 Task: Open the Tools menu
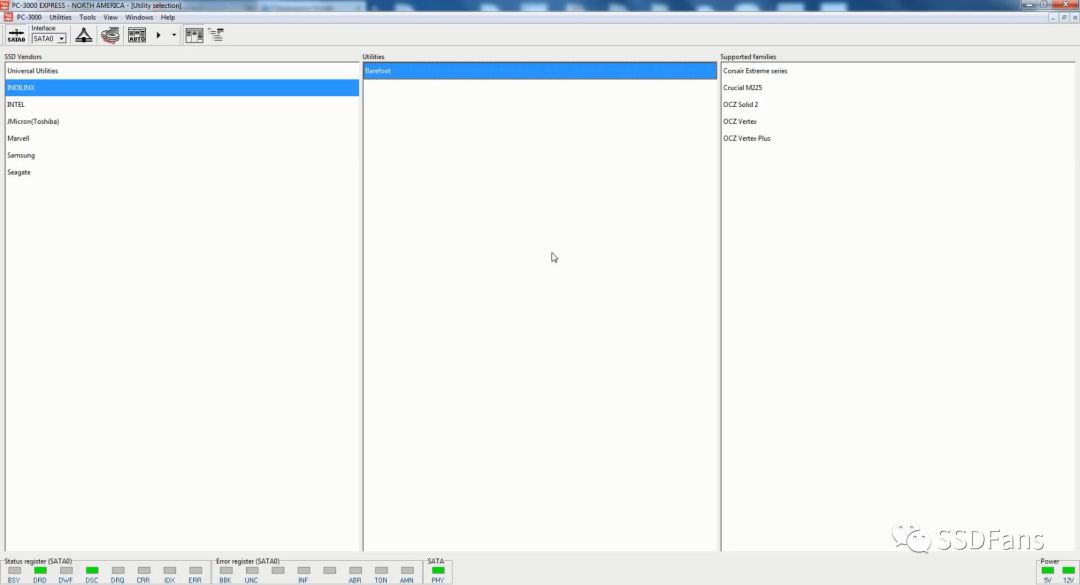click(87, 17)
